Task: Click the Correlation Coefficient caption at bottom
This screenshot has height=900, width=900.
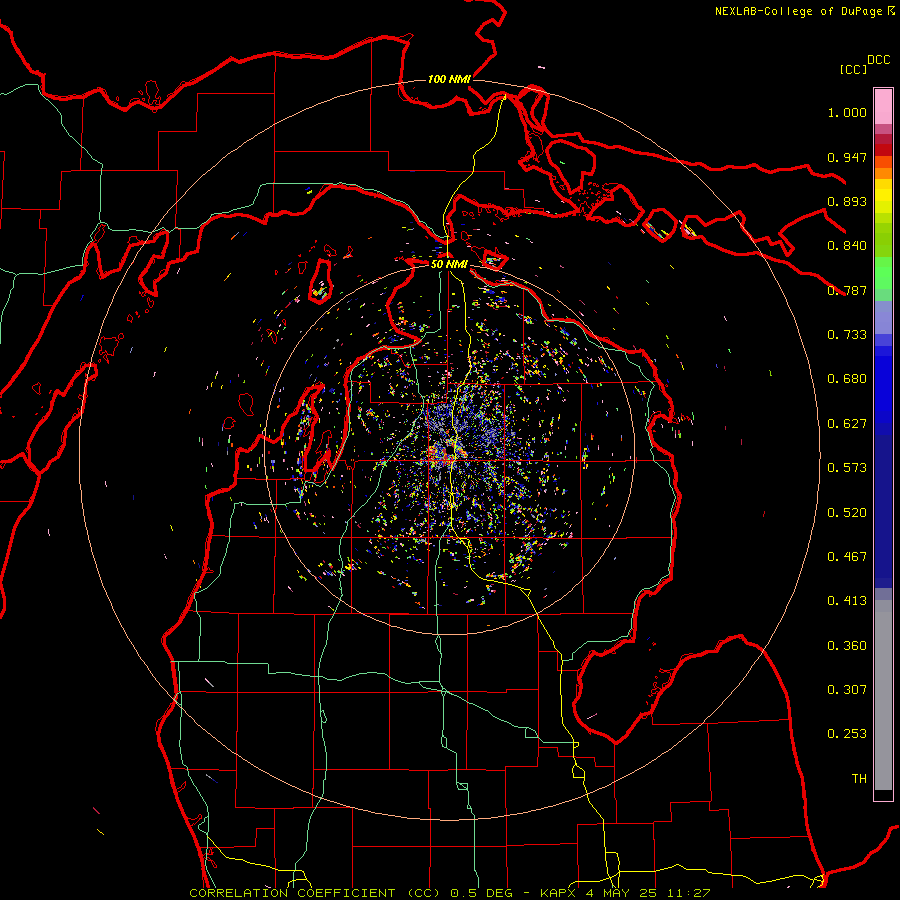Action: point(450,893)
